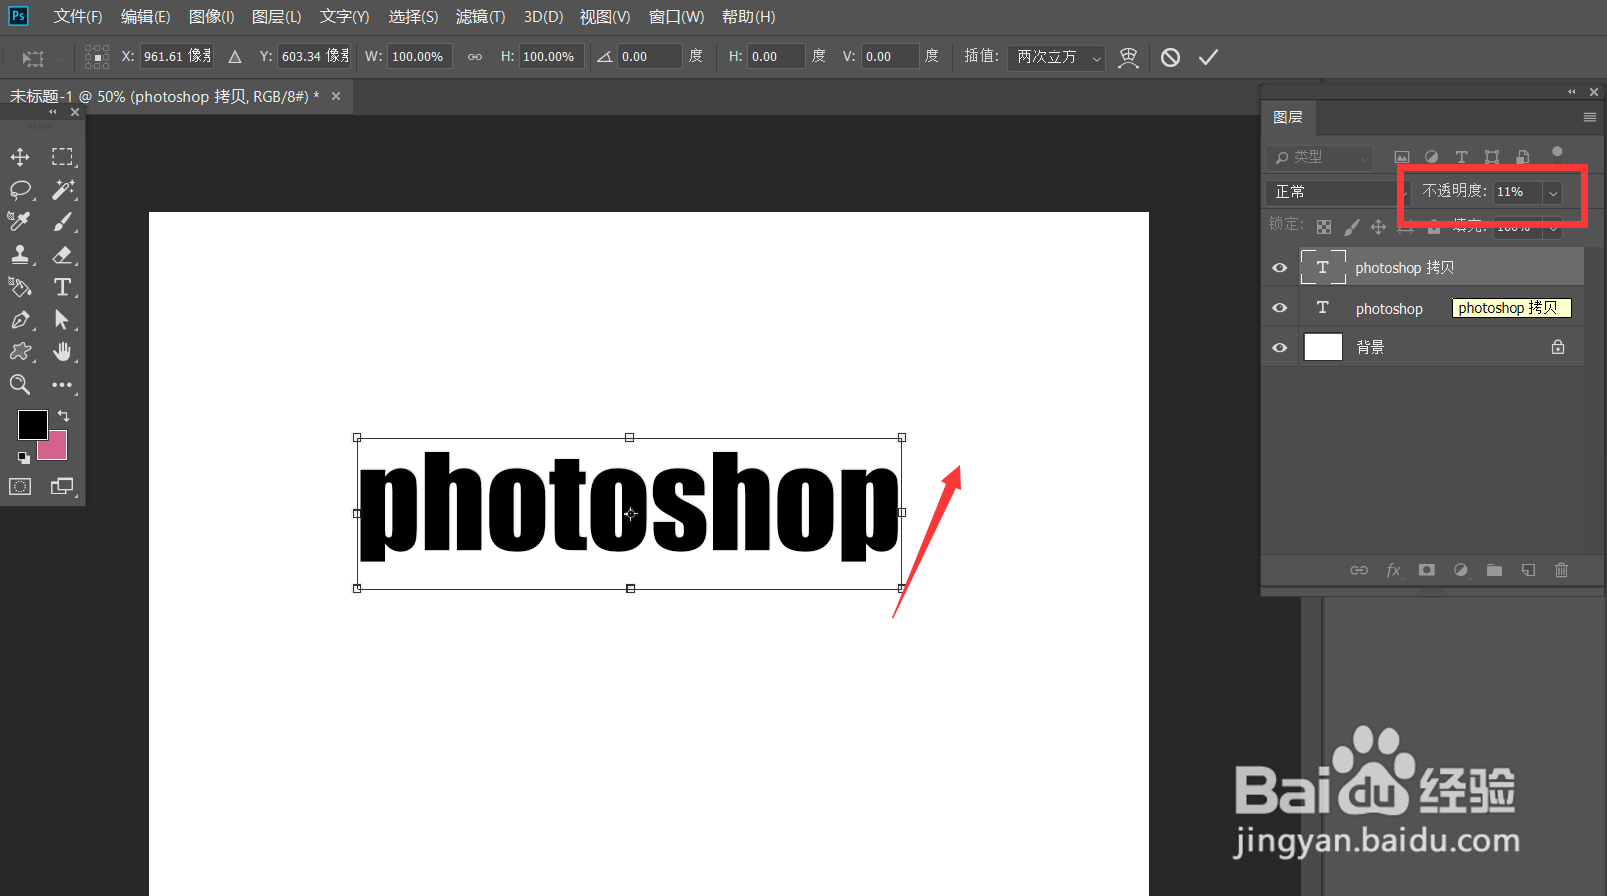Switch to the 图层 panel tab
The width and height of the screenshot is (1607, 896).
[1288, 117]
